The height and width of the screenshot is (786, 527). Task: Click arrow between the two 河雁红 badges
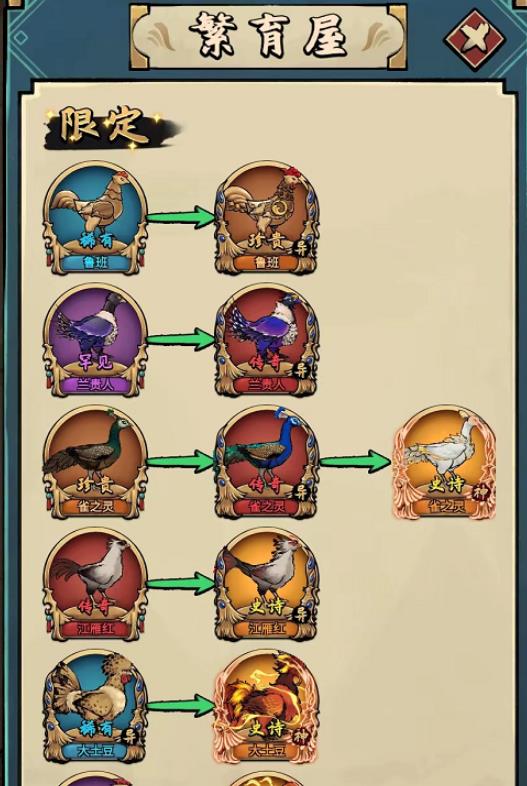point(181,583)
